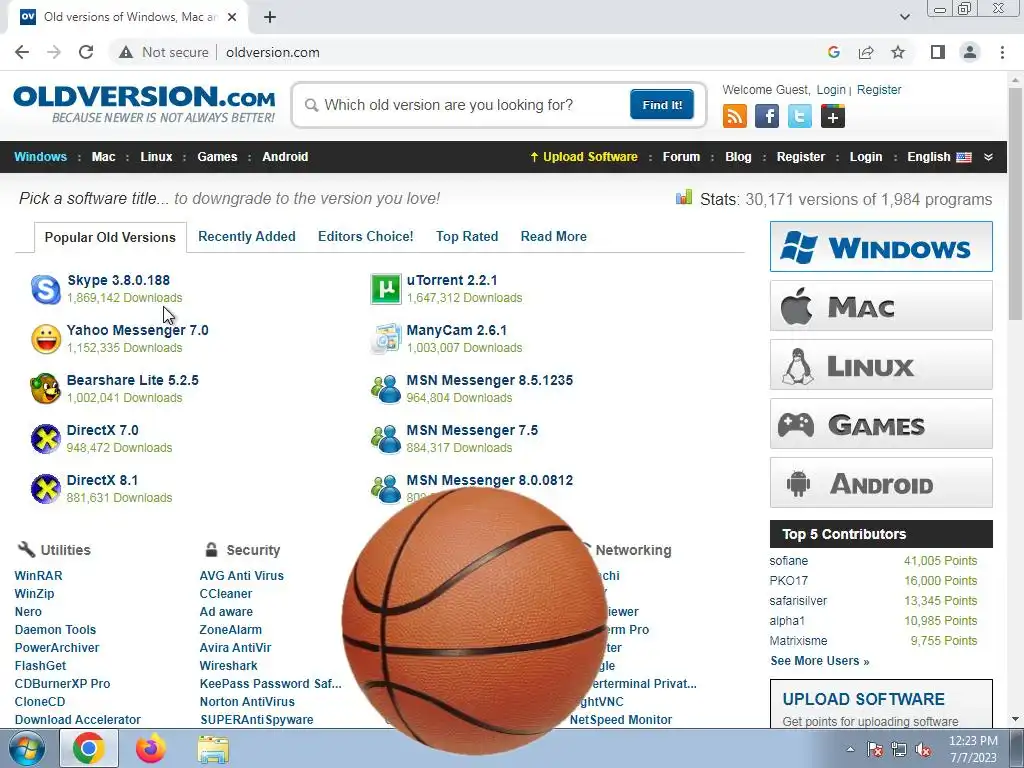The height and width of the screenshot is (768, 1024).
Task: Close the Old versions browser tab
Action: click(x=232, y=17)
